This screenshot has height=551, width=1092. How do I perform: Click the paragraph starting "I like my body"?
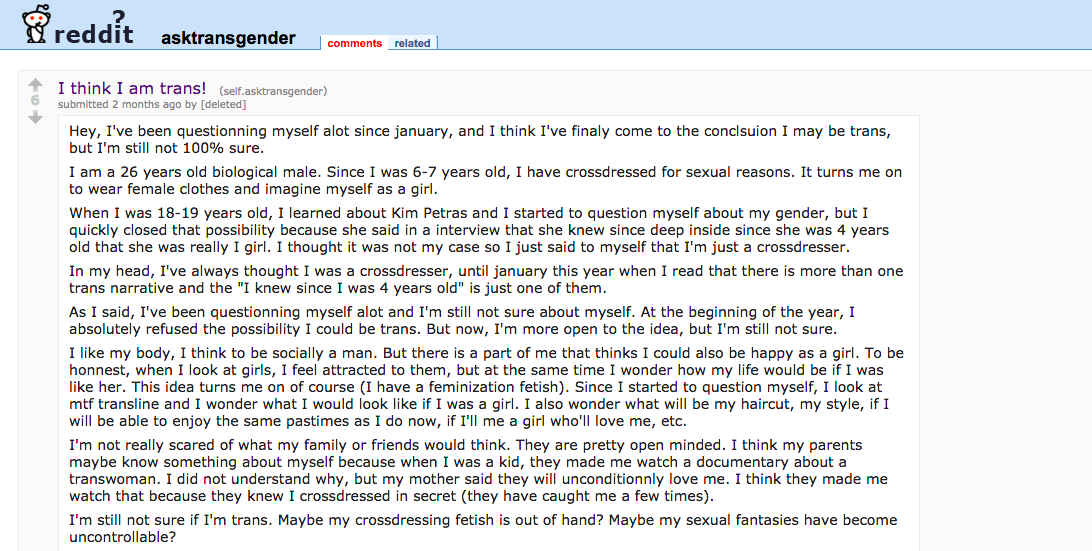485,388
